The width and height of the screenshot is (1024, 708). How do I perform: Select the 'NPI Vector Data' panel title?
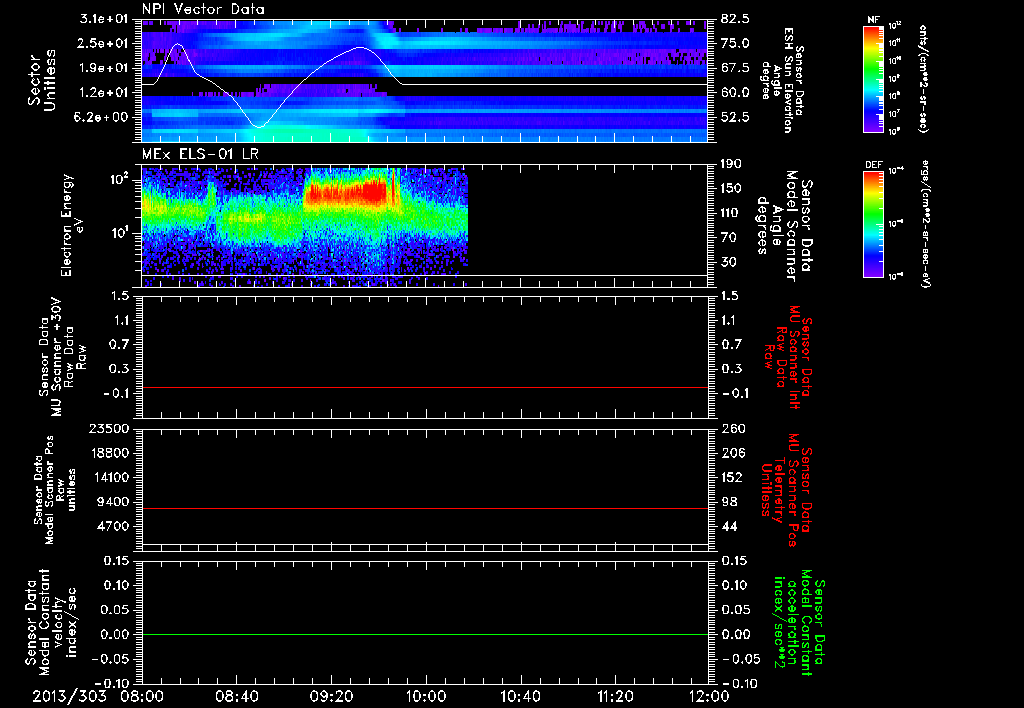(x=203, y=9)
